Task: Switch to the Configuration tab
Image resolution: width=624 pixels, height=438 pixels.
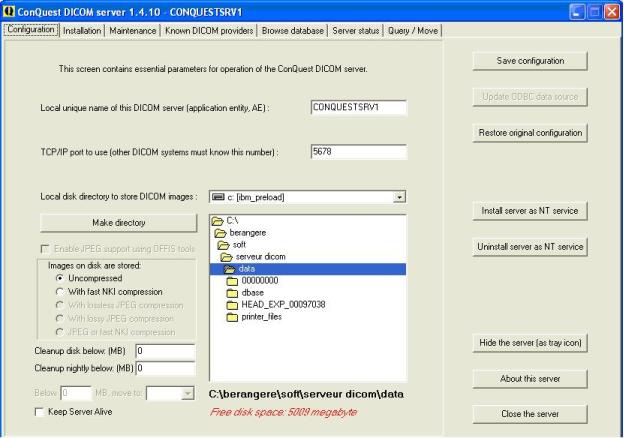Action: coord(31,30)
